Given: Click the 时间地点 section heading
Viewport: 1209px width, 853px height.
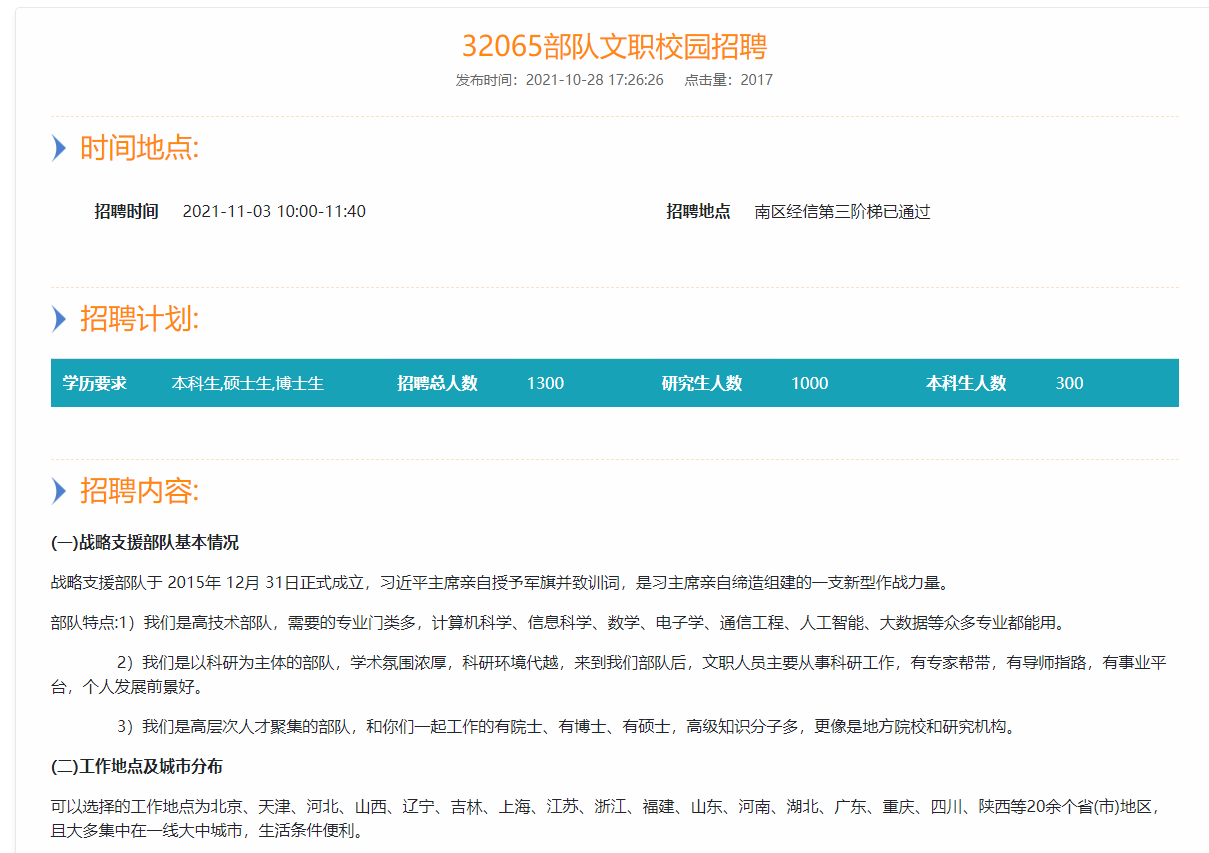Looking at the screenshot, I should [x=140, y=149].
